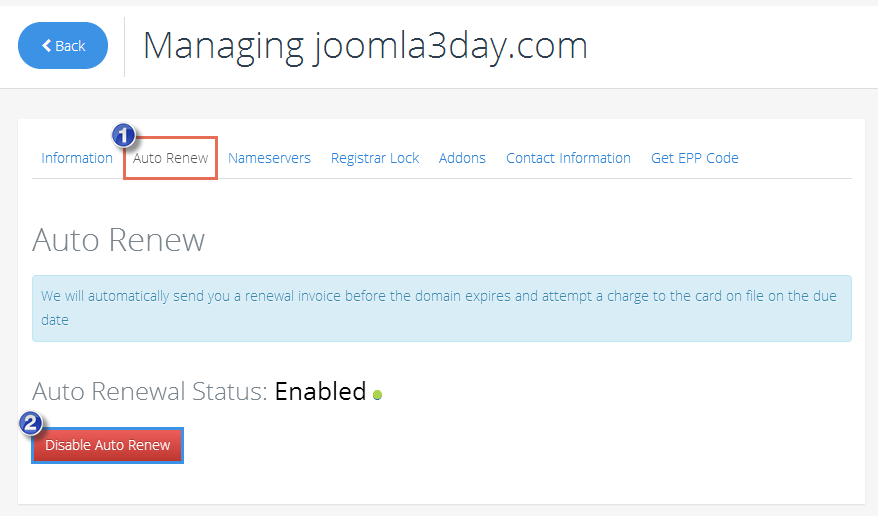
Task: Click the Enabled status text
Action: pyautogui.click(x=320, y=391)
